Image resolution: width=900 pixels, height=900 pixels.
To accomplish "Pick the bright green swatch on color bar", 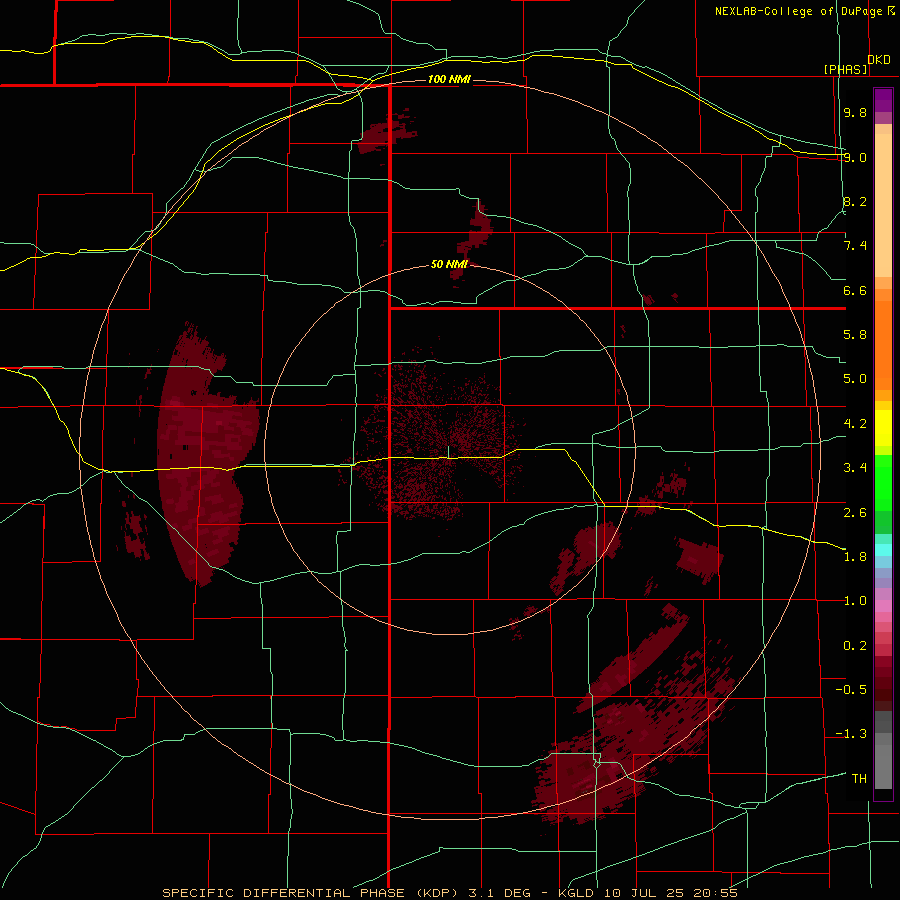I will (x=883, y=482).
